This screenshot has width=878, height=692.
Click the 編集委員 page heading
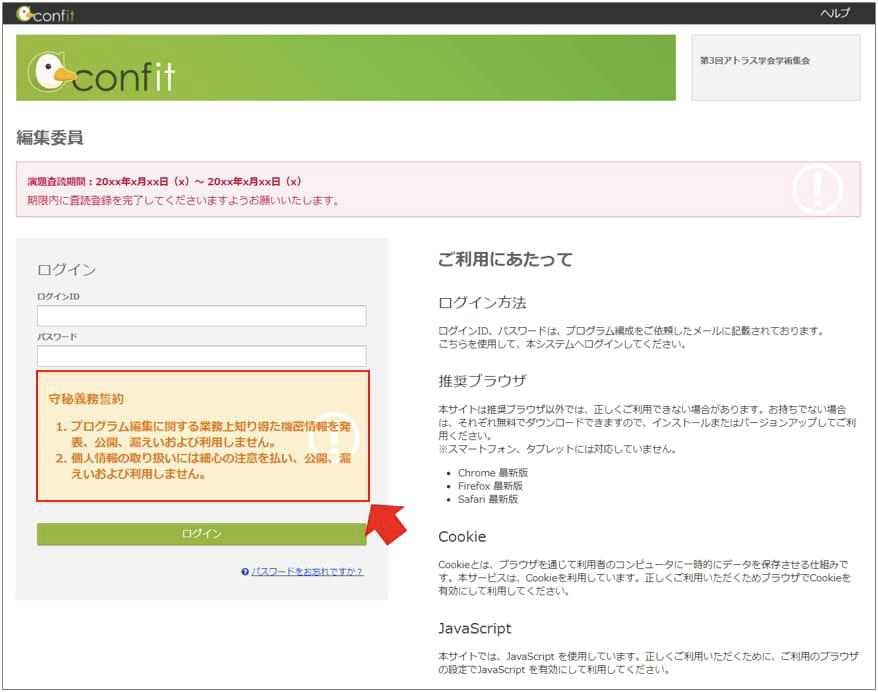[50, 138]
